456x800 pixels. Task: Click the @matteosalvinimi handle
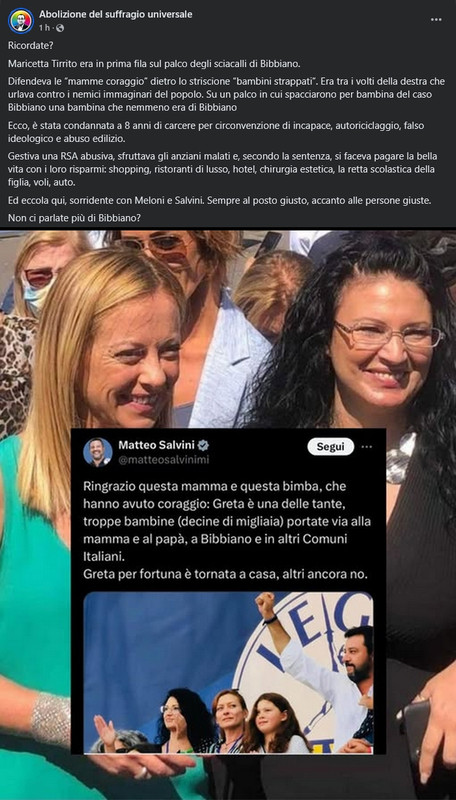[x=163, y=460]
